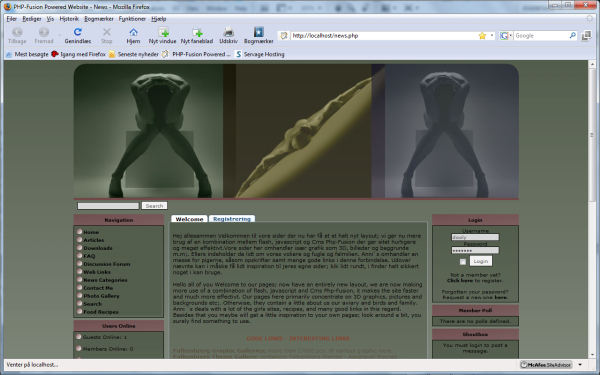This screenshot has height=375, width=600.
Task: Open FAQ navigation link
Action: (x=89, y=256)
